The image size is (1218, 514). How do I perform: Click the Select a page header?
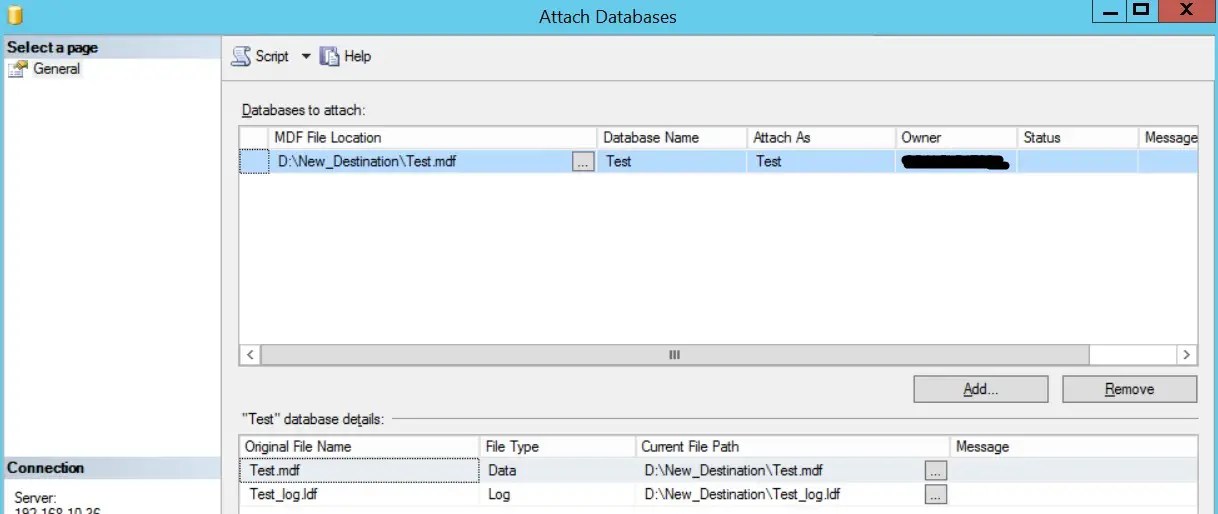110,47
